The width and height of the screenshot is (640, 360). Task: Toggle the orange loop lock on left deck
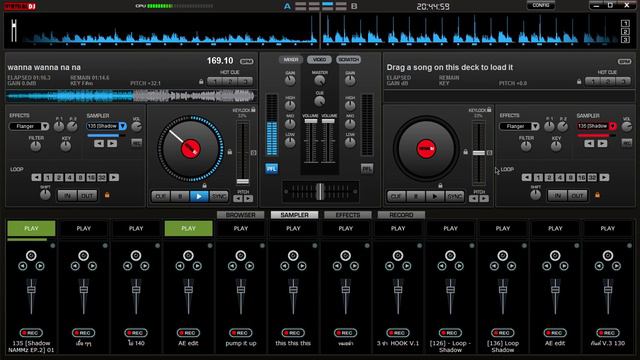pyautogui.click(x=107, y=195)
